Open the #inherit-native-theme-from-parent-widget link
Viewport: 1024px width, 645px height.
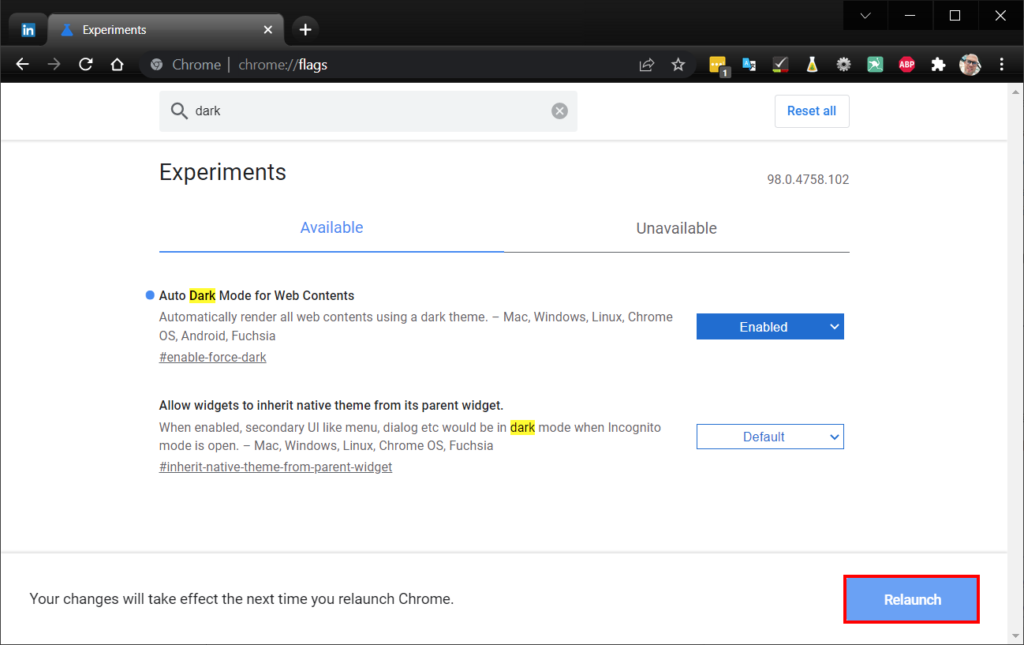tap(276, 467)
